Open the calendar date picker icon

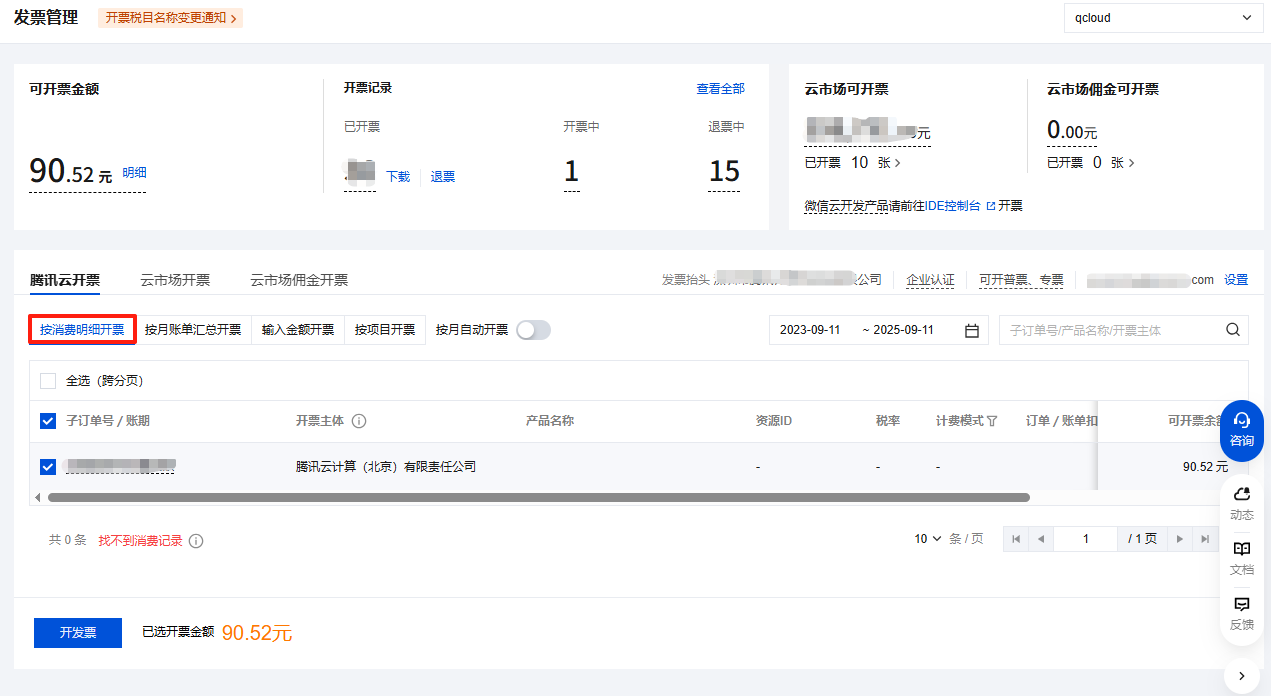971,331
